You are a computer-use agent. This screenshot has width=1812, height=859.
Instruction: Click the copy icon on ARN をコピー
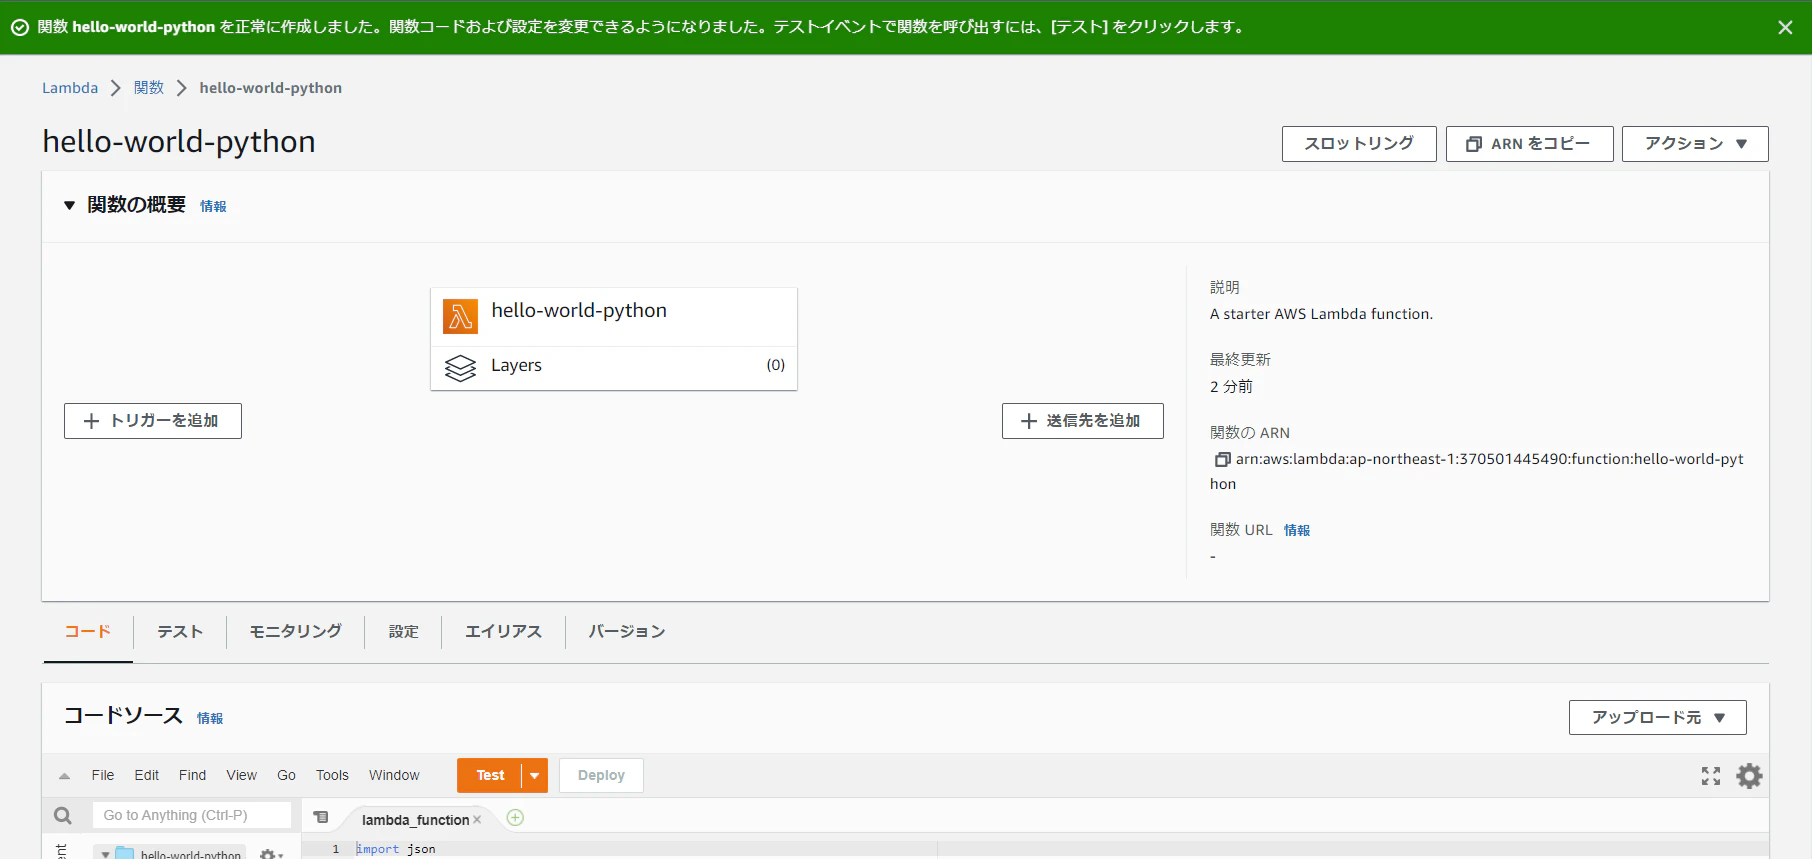(1474, 144)
